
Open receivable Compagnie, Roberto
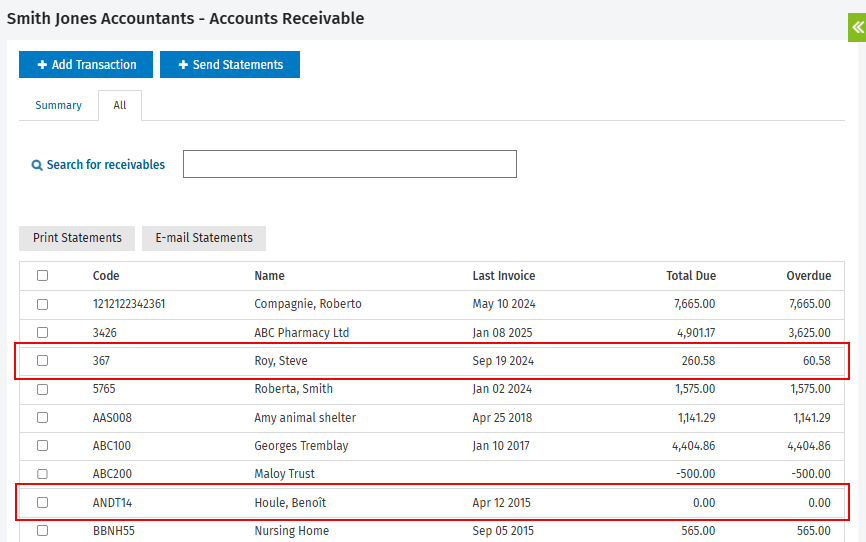coord(308,304)
